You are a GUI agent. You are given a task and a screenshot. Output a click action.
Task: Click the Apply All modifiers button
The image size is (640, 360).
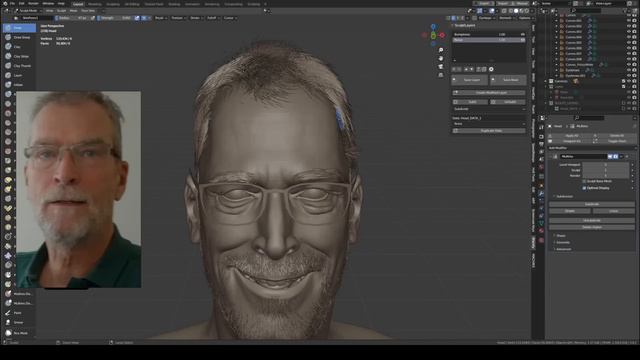[571, 136]
